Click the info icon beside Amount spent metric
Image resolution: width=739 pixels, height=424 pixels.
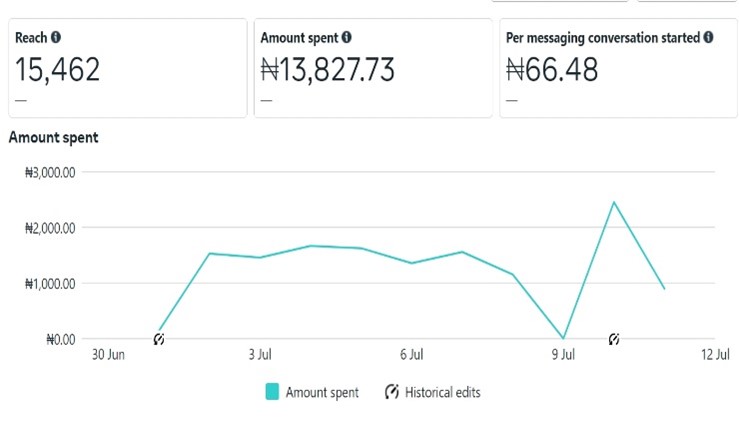(x=346, y=37)
